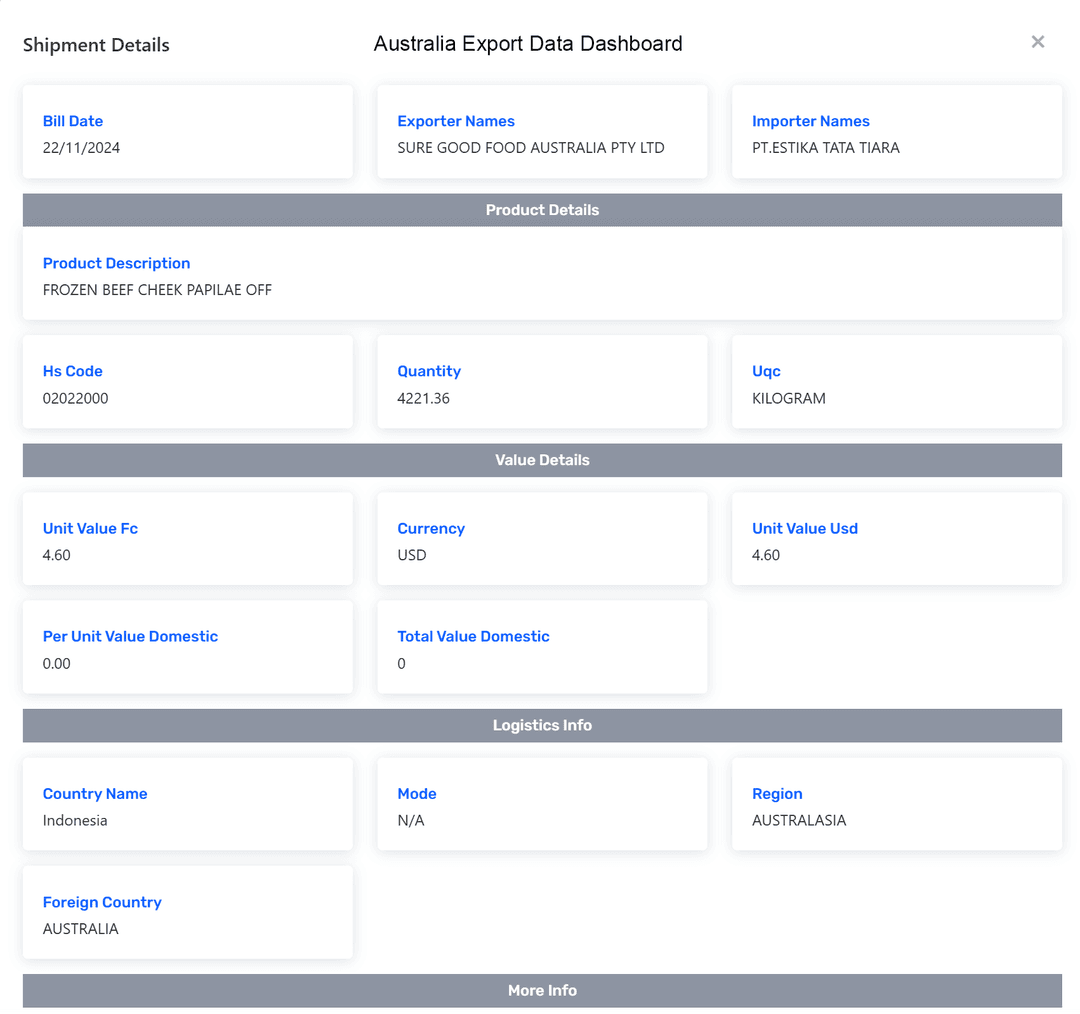Select the Exporter Names label
This screenshot has width=1080, height=1014.
pos(456,121)
